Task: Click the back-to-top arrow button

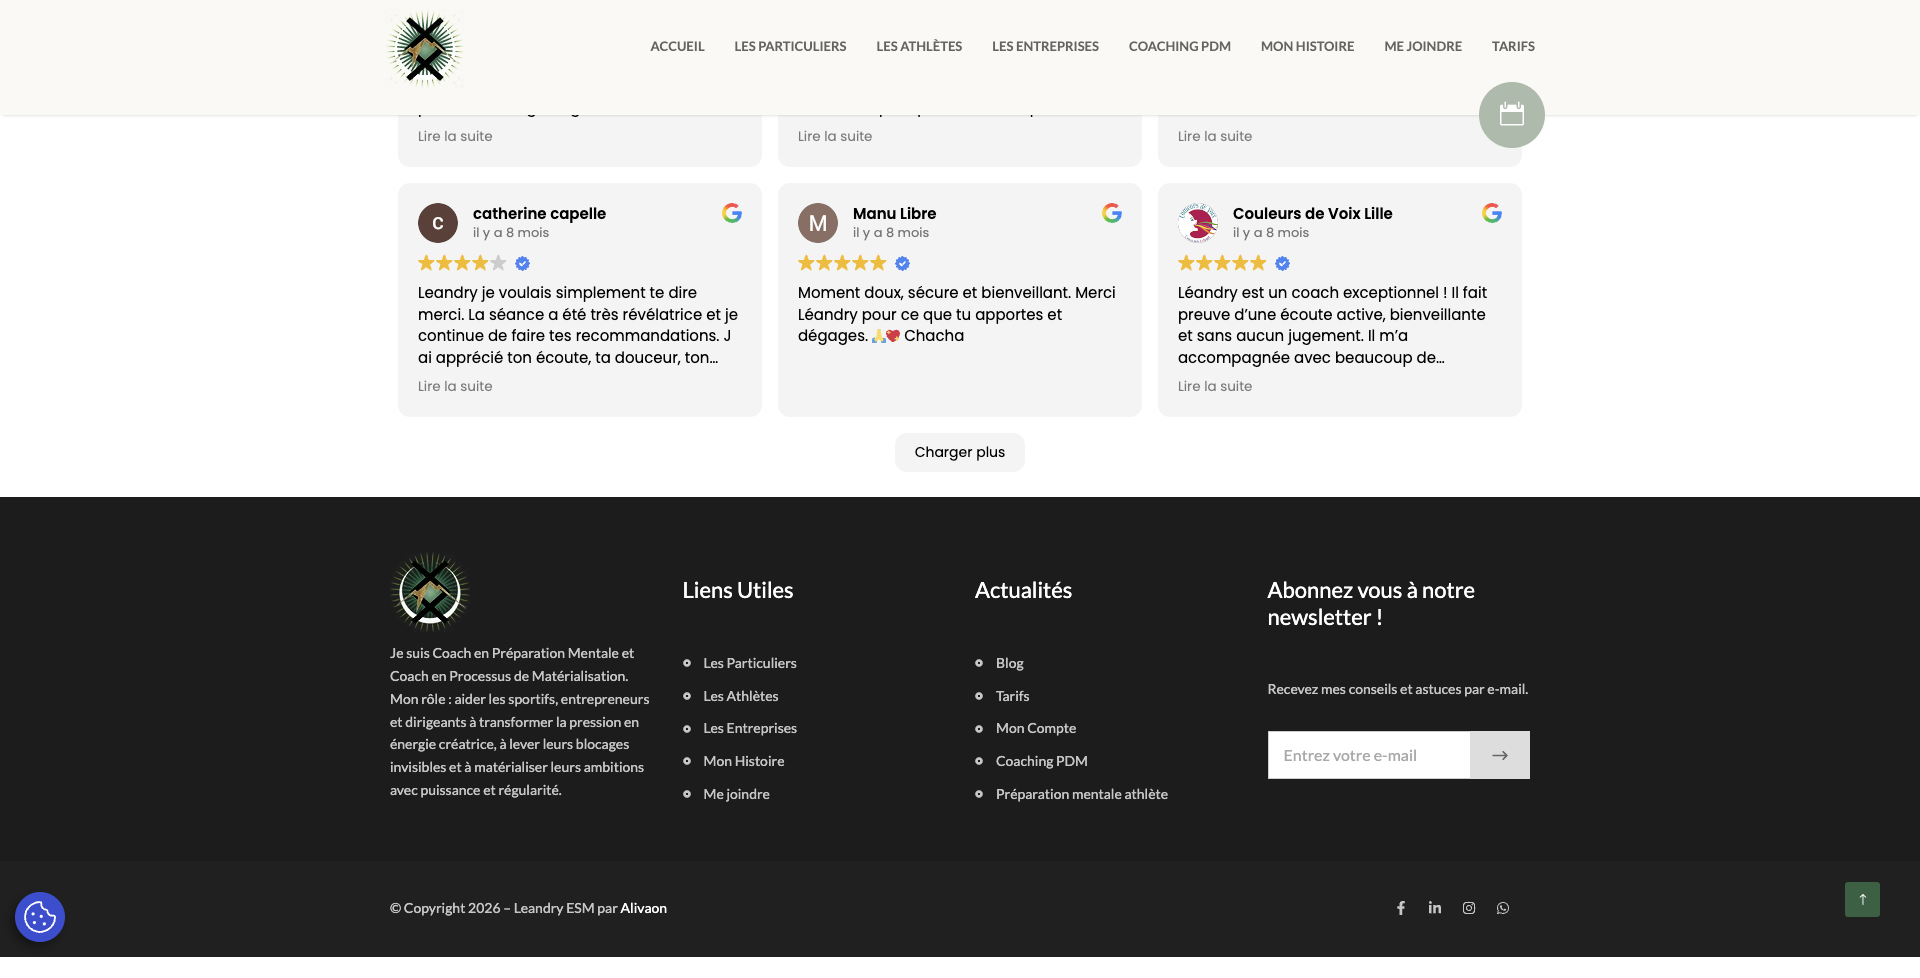Action: pos(1862,899)
